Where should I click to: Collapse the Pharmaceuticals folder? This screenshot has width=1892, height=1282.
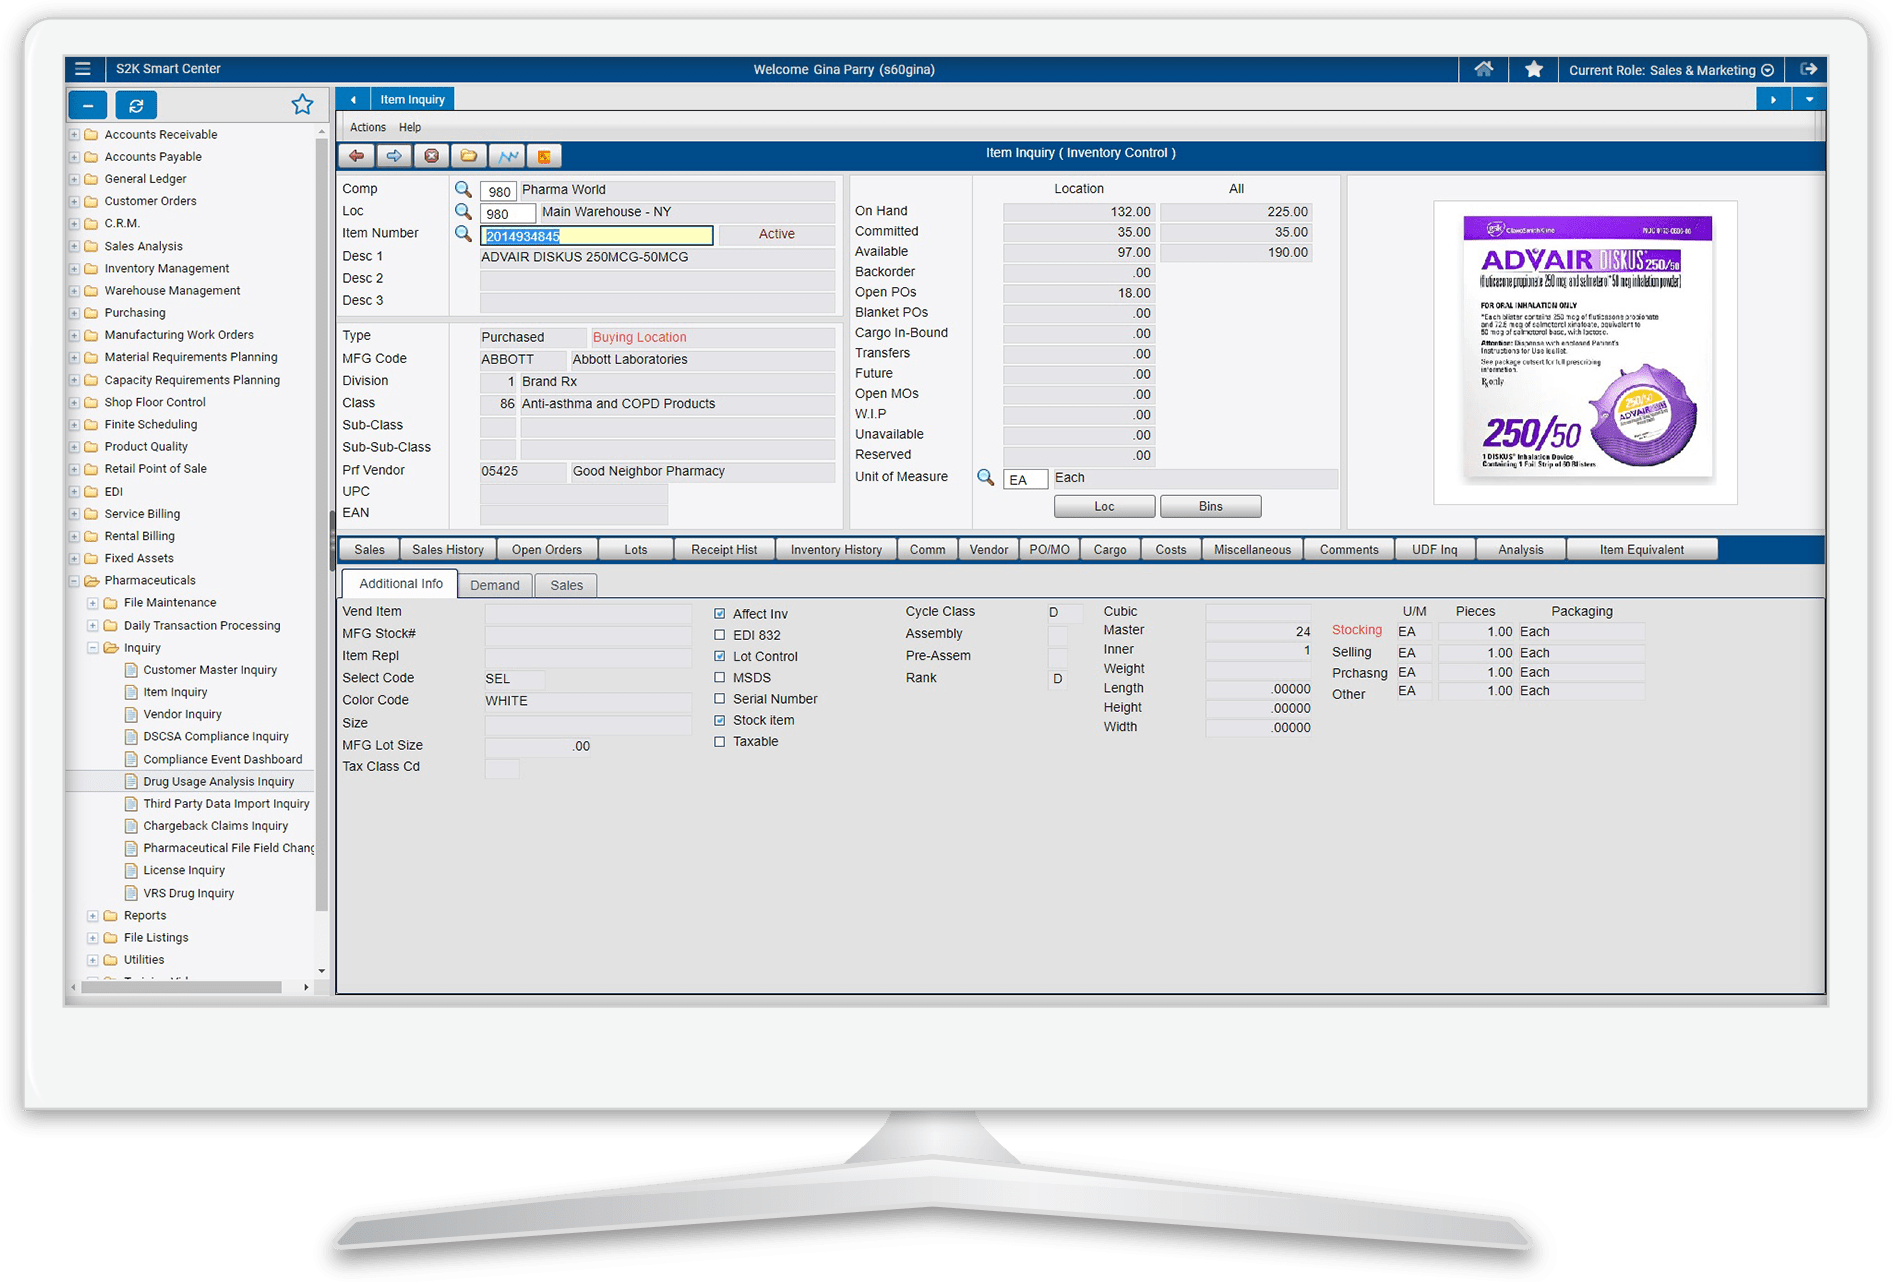74,580
